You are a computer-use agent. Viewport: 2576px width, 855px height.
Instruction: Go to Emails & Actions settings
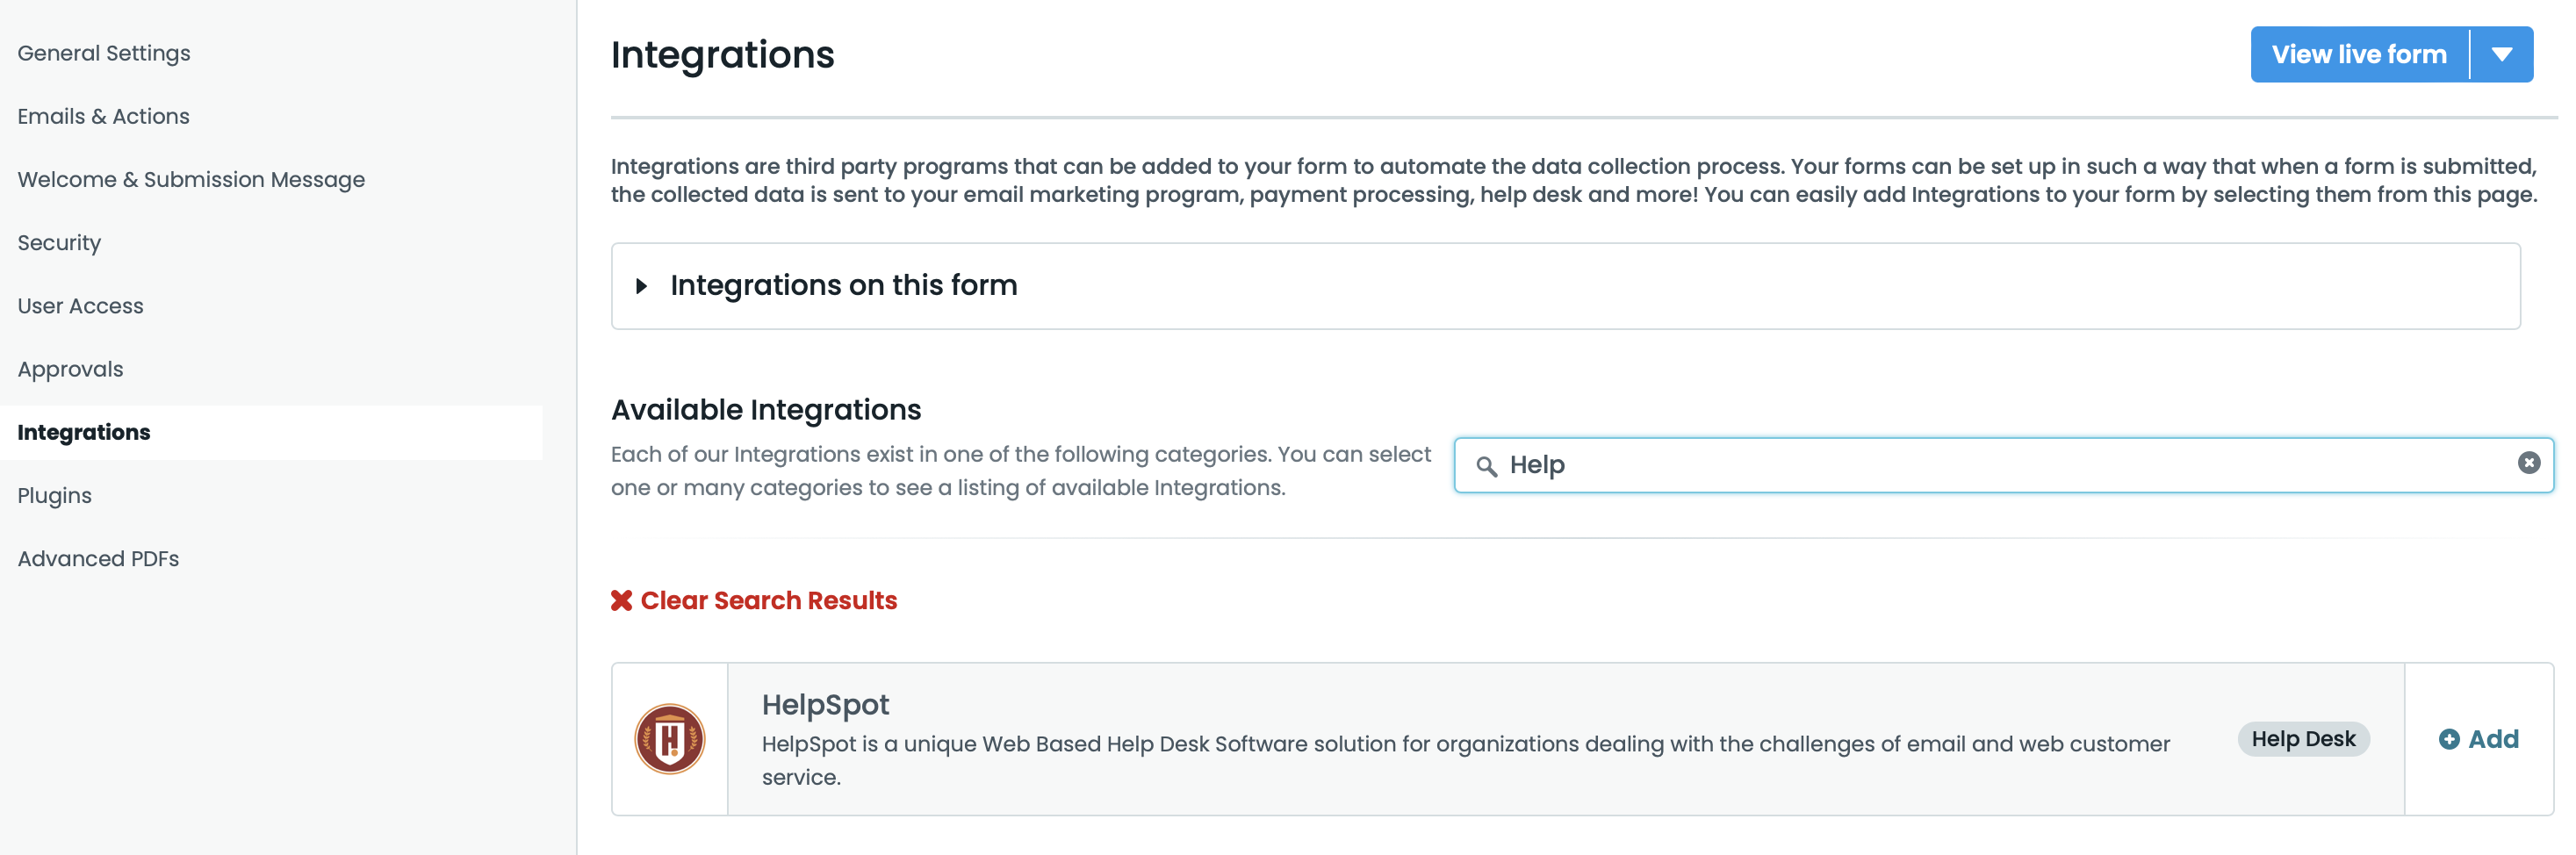103,116
